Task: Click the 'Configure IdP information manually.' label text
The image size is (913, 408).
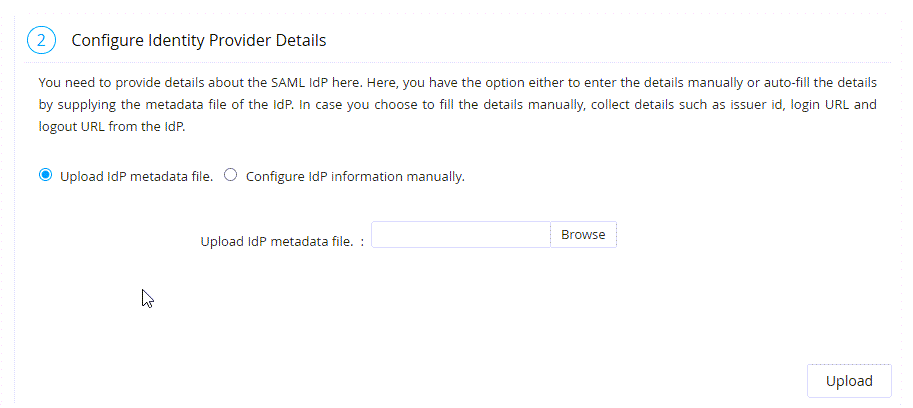Action: (x=355, y=177)
